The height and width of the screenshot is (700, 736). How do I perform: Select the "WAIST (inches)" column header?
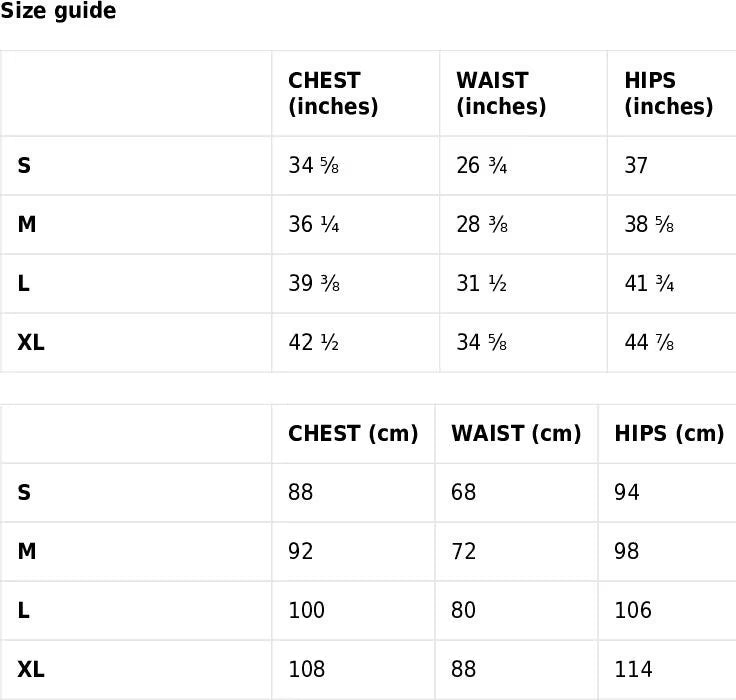point(501,94)
